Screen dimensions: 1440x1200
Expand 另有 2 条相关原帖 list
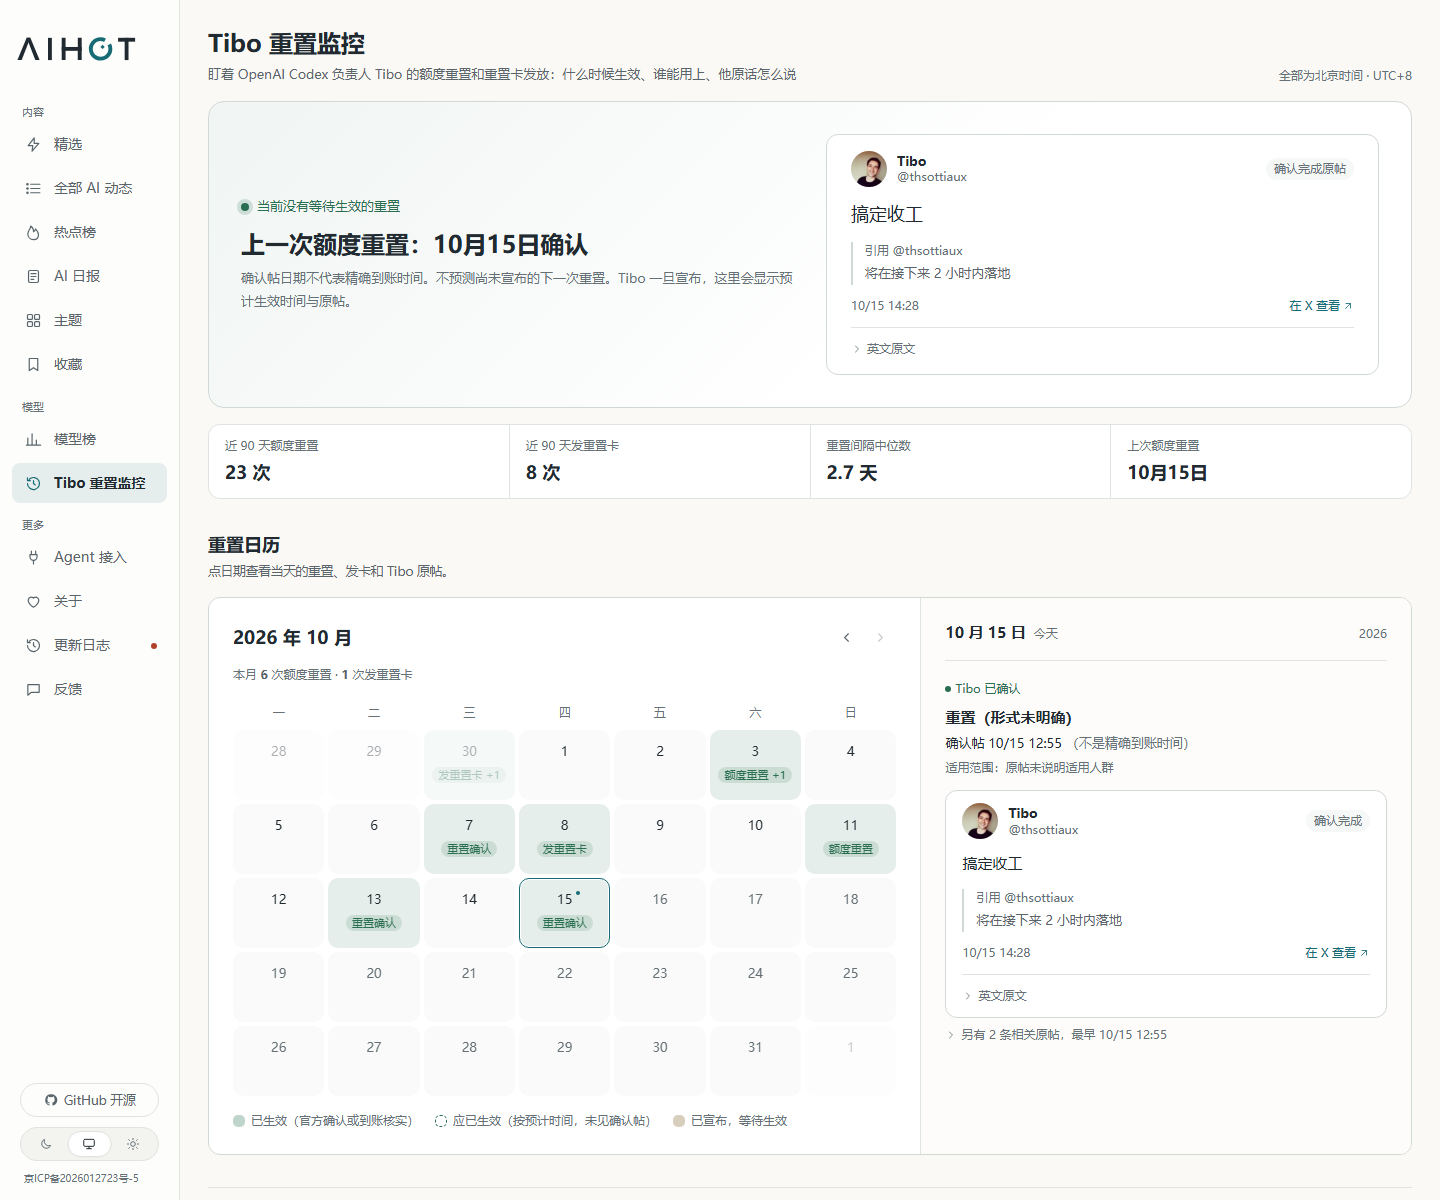pos(1056,1035)
